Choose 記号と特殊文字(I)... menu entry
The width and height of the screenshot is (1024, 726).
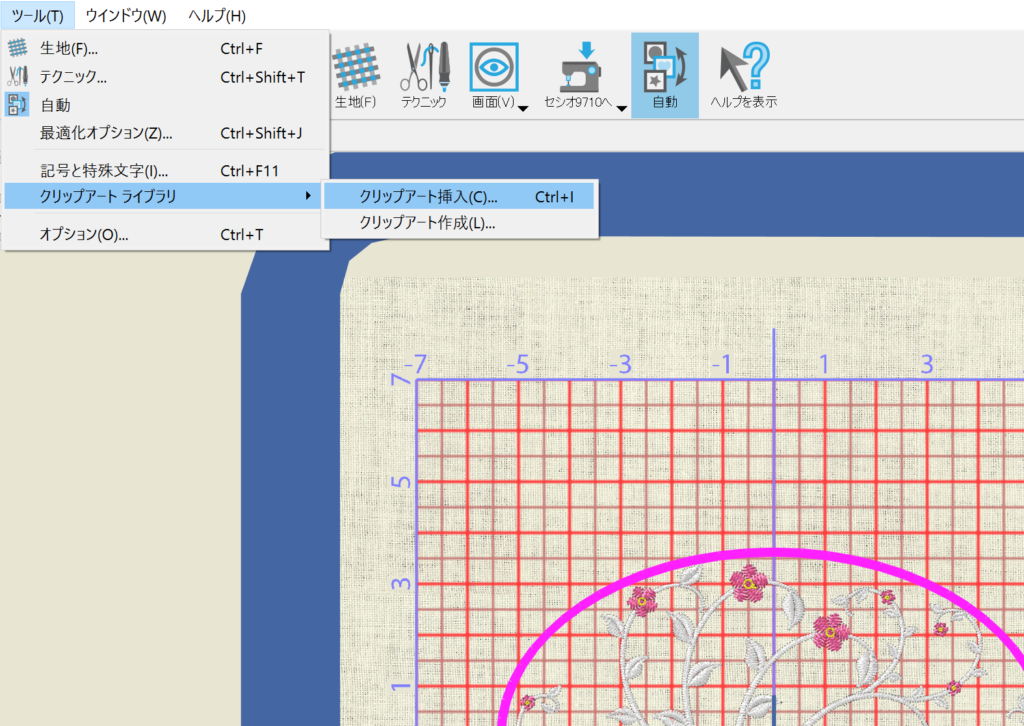pyautogui.click(x=104, y=171)
